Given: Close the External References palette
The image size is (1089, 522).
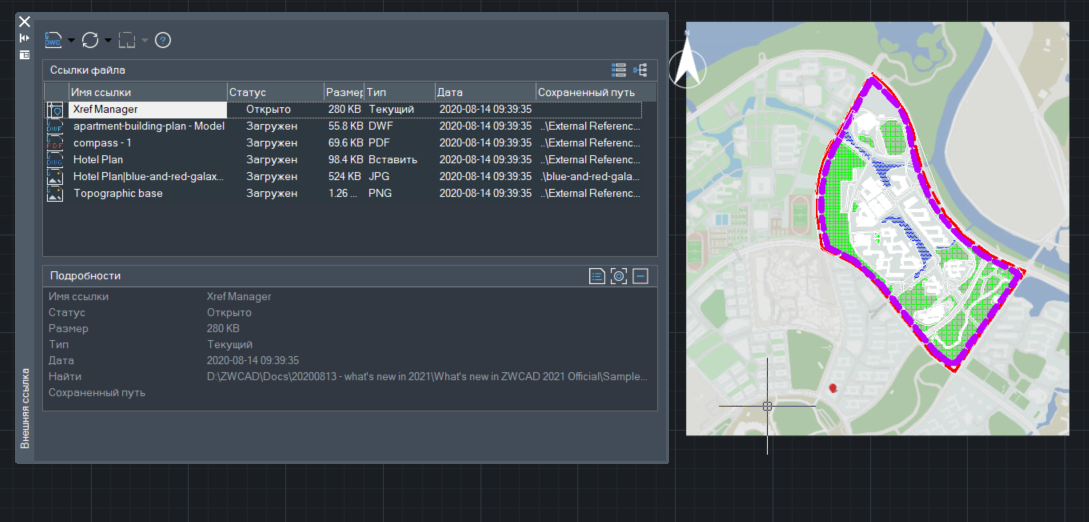Looking at the screenshot, I should 24,21.
